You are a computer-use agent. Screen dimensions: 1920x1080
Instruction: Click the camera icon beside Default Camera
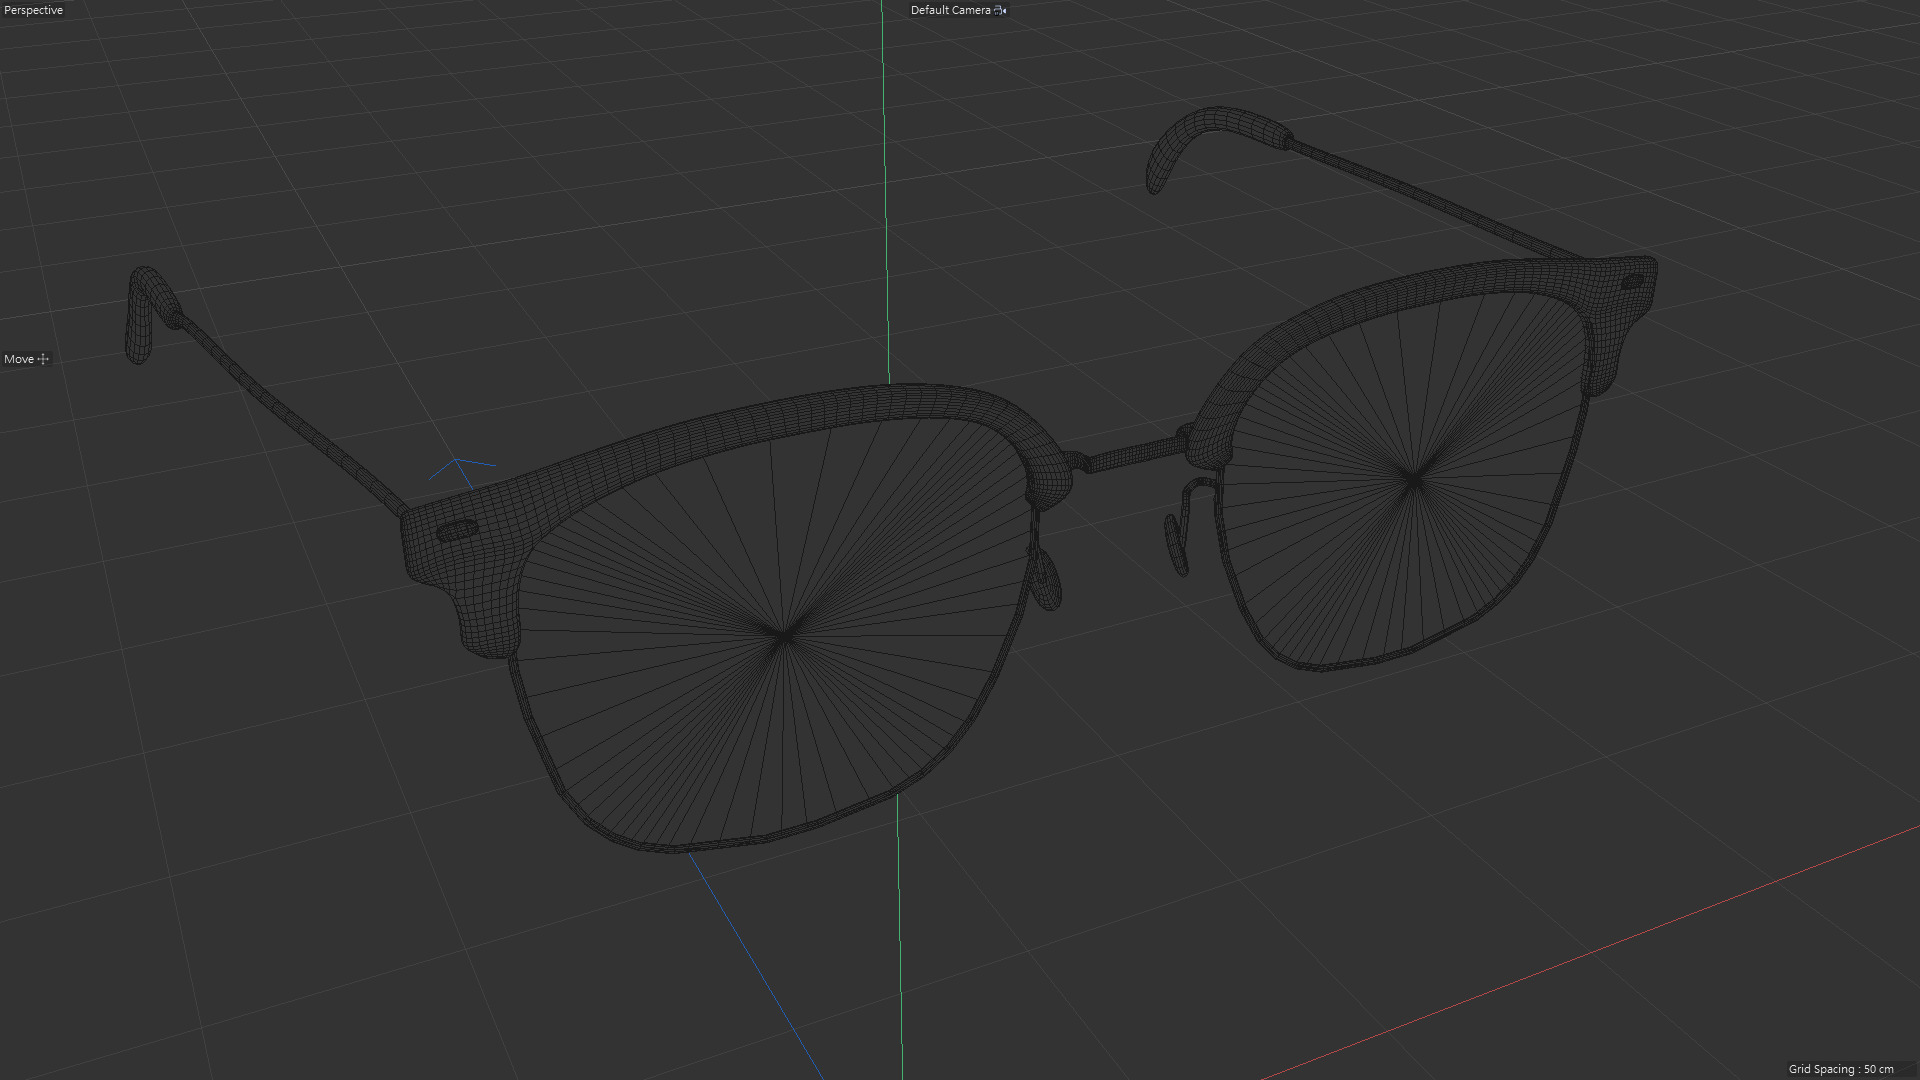[x=1000, y=10]
